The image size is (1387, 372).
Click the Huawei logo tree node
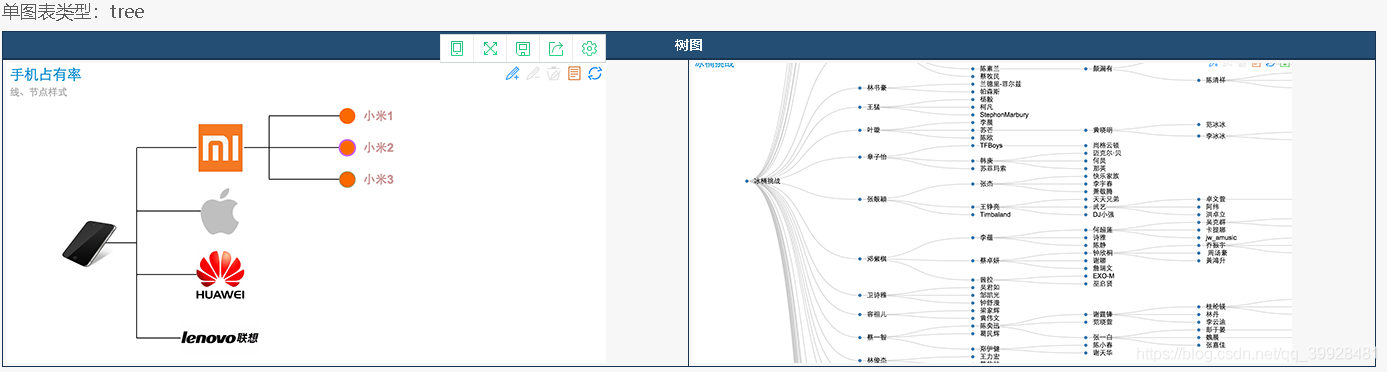[221, 275]
